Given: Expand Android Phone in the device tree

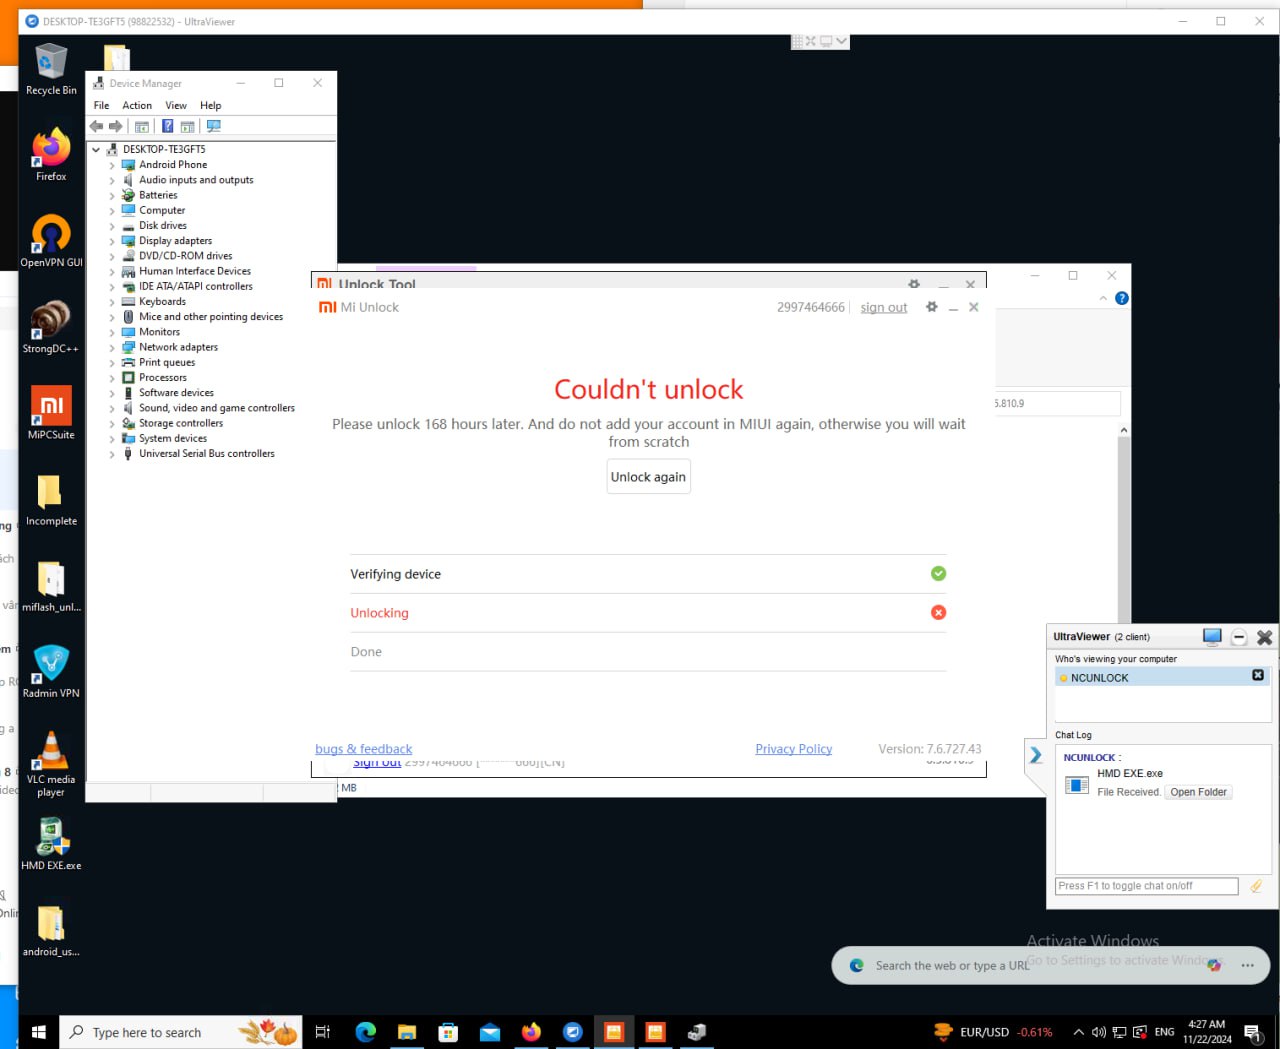Looking at the screenshot, I should coord(112,164).
